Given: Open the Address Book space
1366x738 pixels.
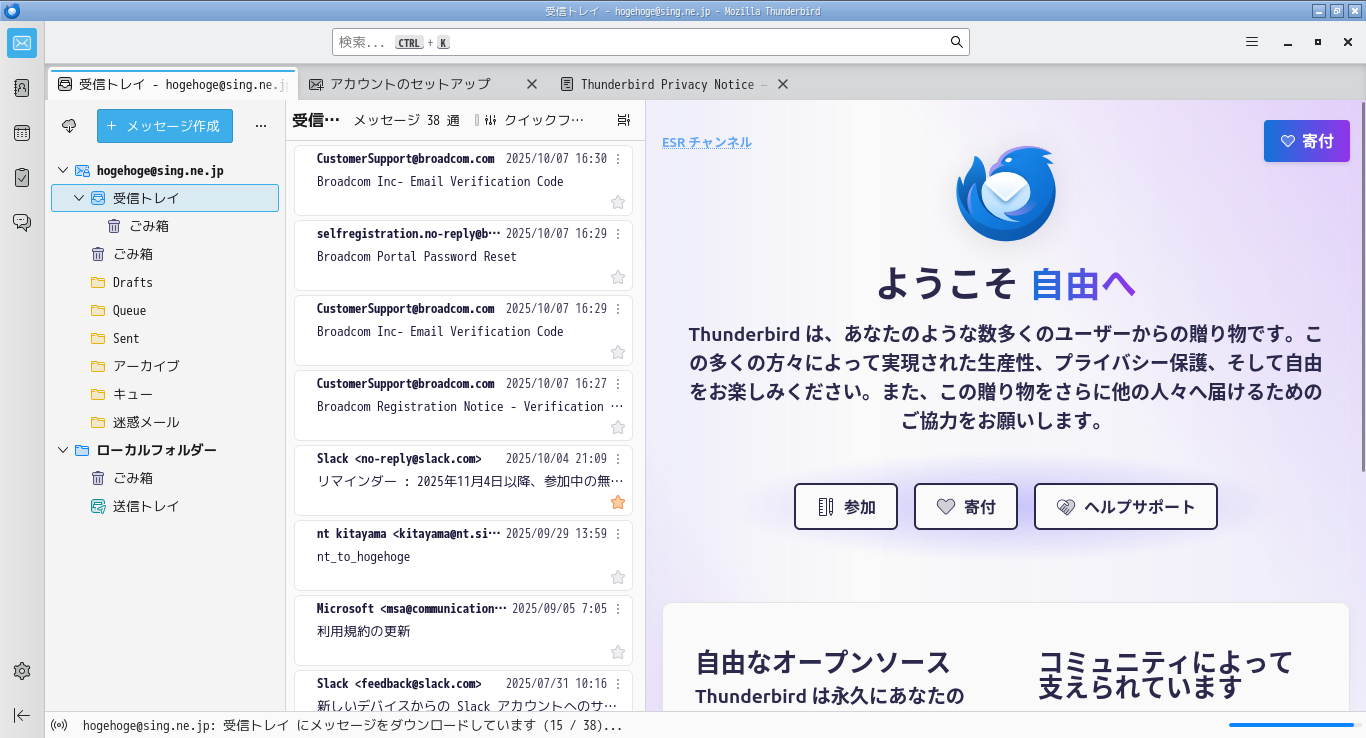Looking at the screenshot, I should pos(22,88).
